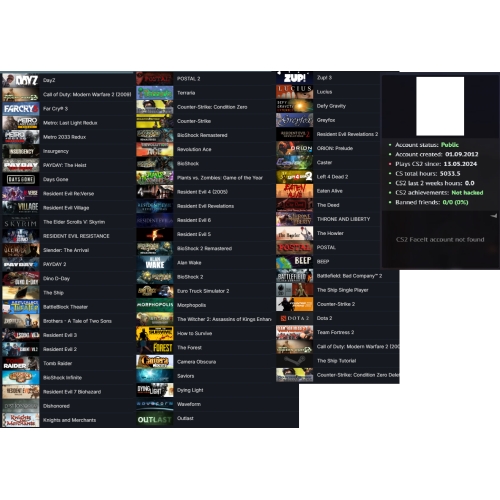Select the Resident Evil Village thumbnail

21,208
